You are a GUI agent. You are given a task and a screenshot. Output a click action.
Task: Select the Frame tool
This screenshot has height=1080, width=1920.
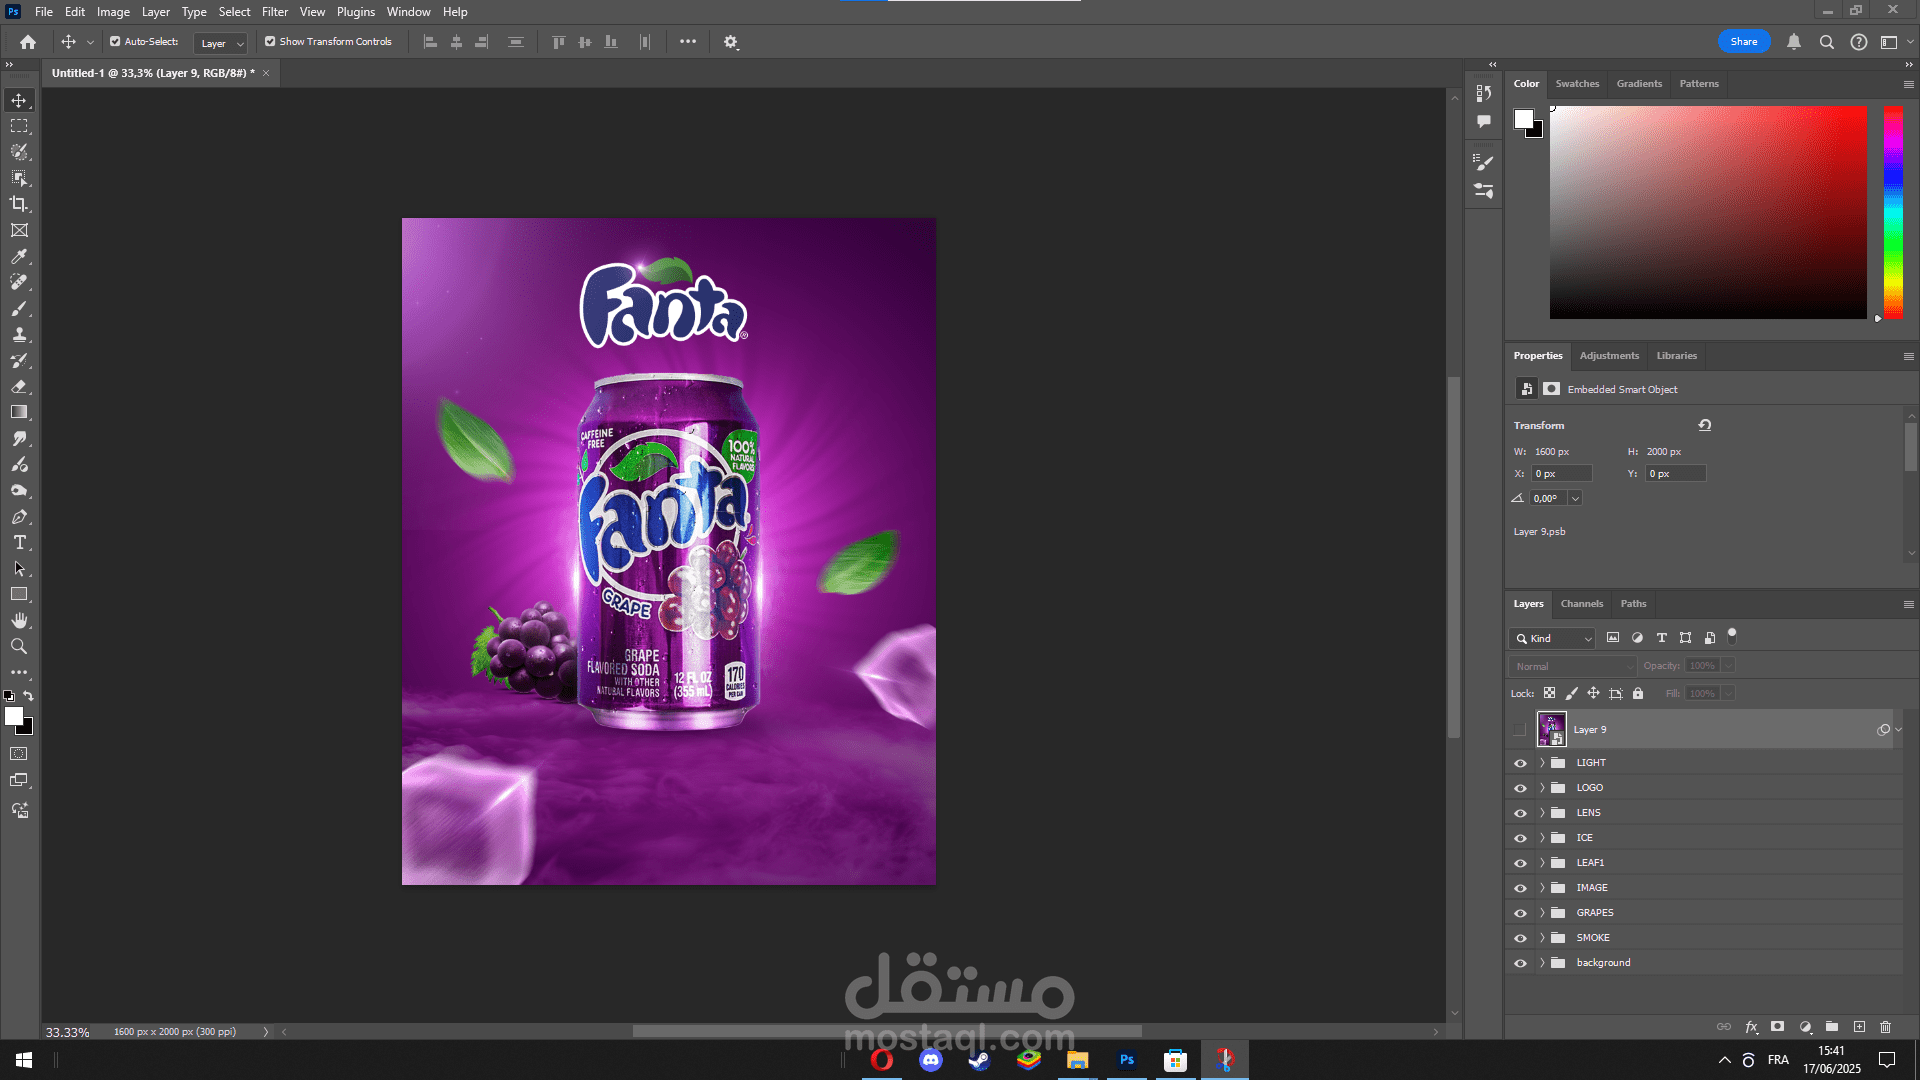(x=19, y=230)
